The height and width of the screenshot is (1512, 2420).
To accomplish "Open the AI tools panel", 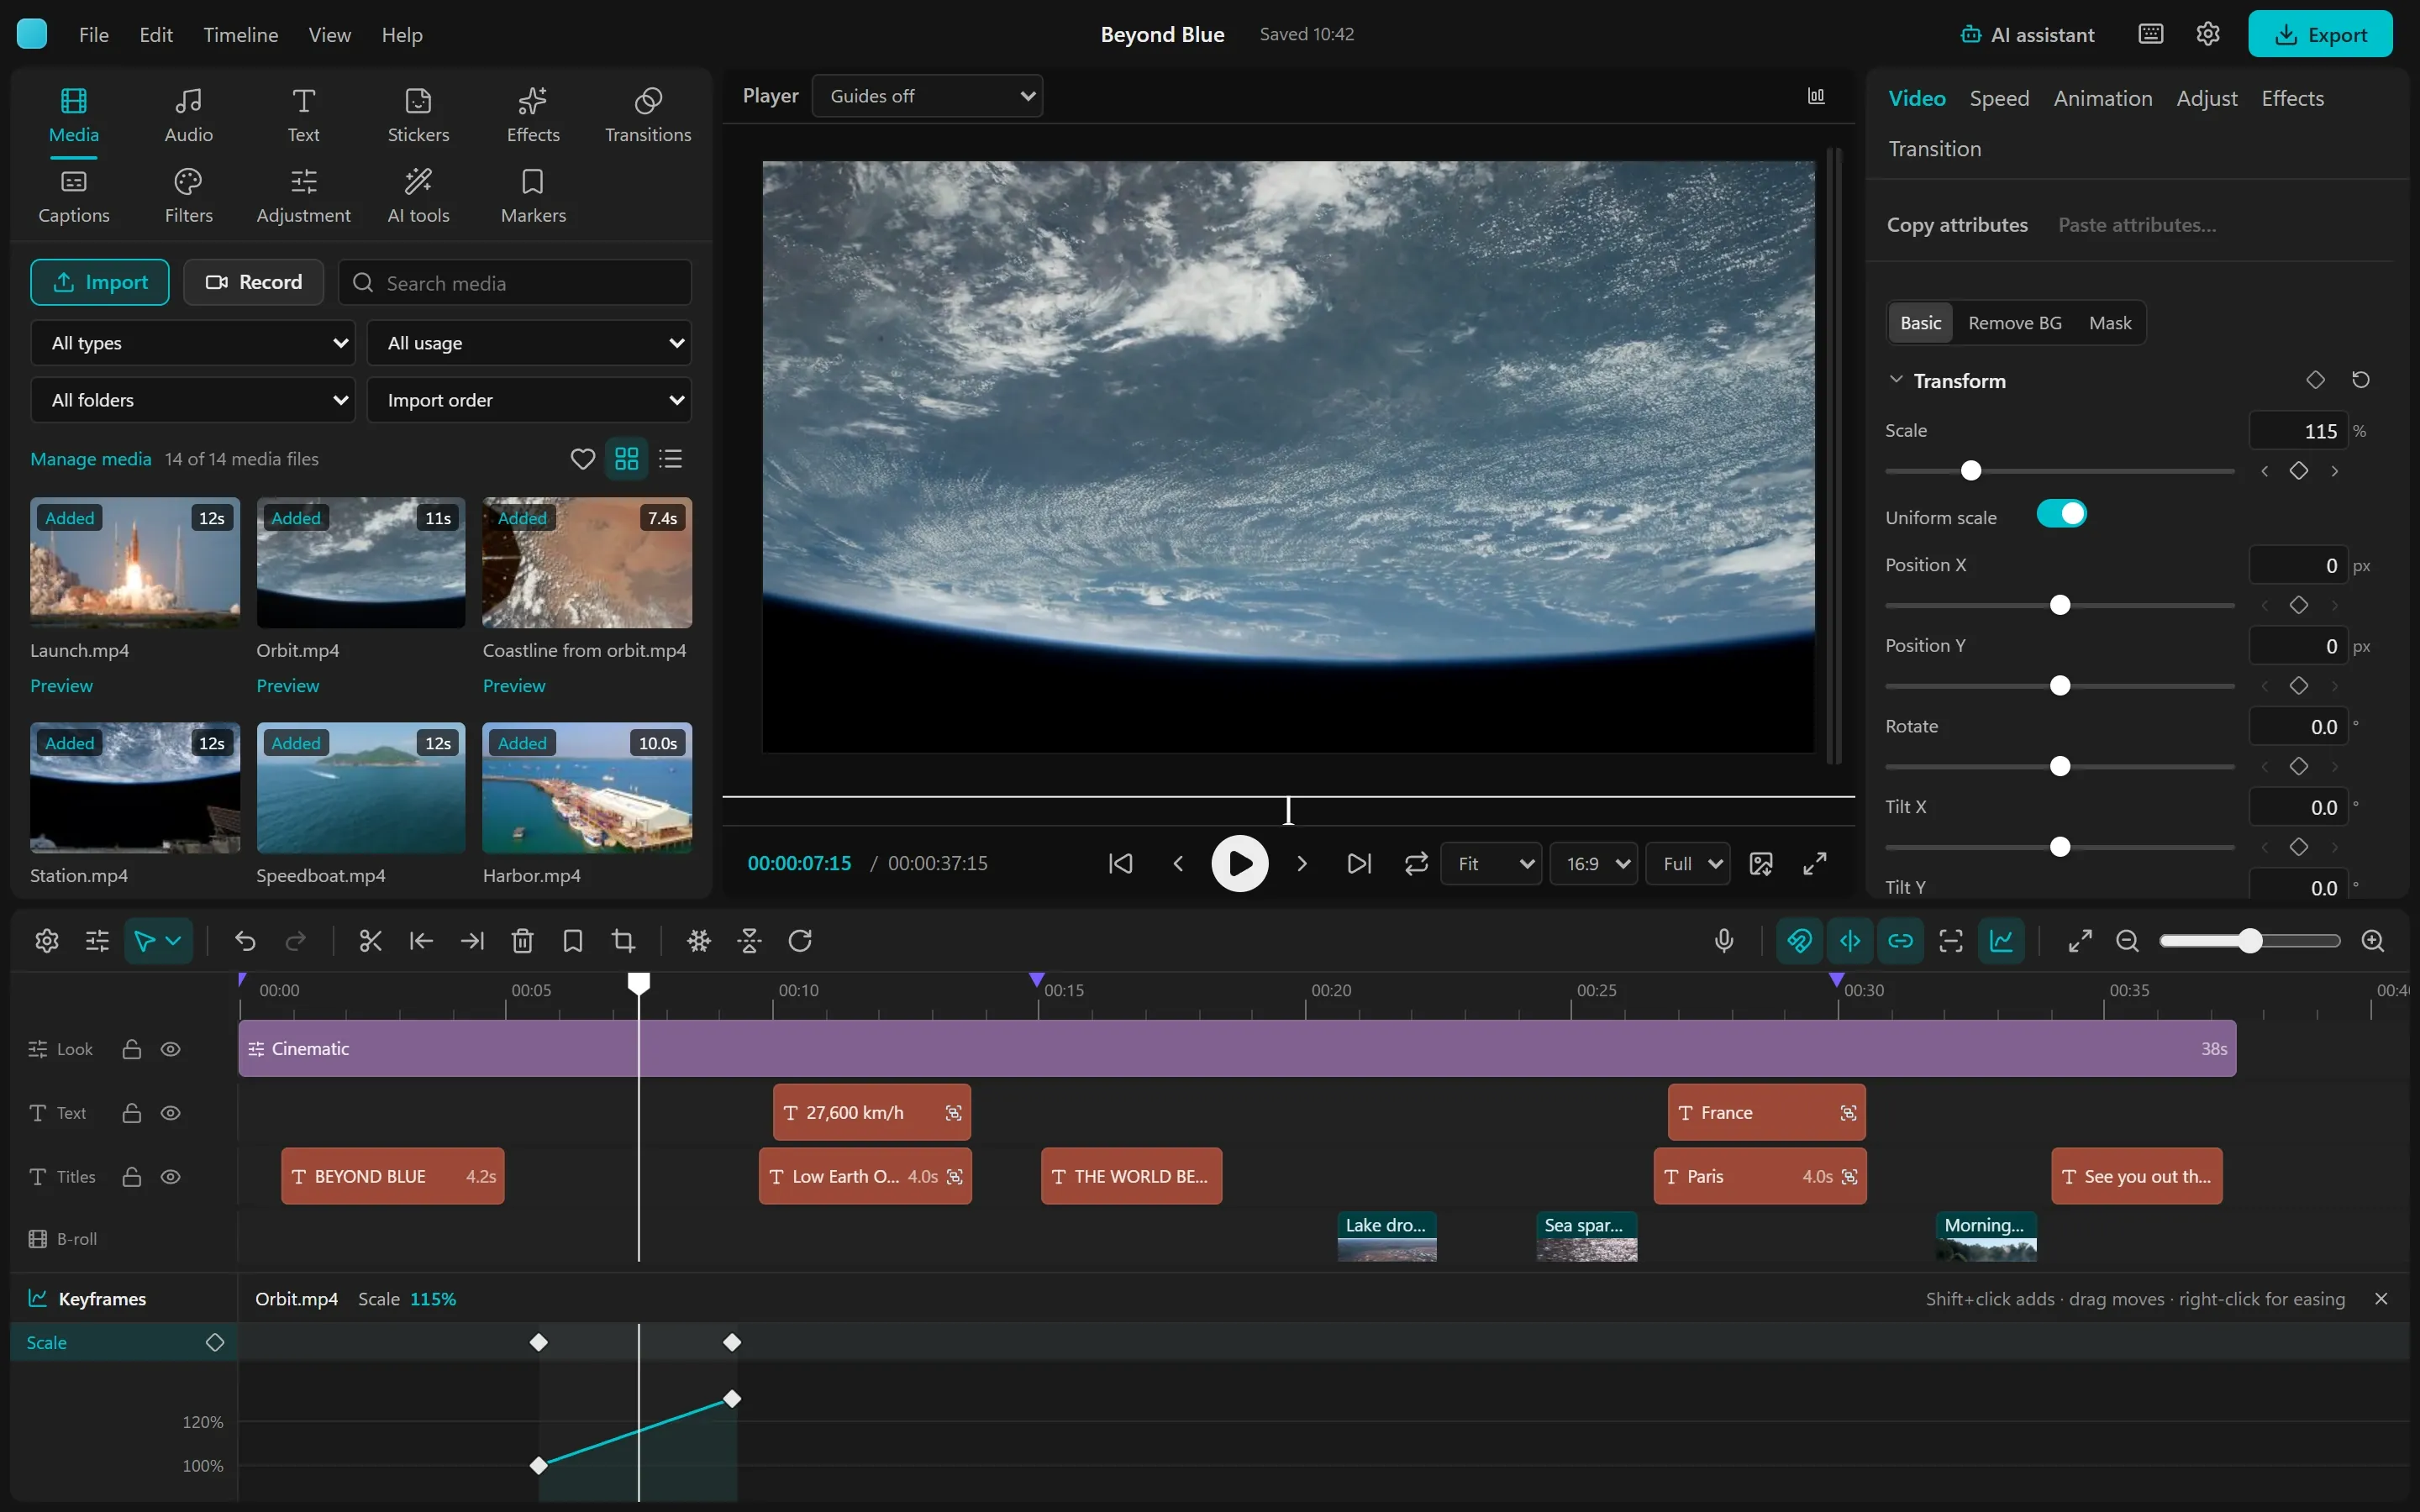I will [x=418, y=196].
